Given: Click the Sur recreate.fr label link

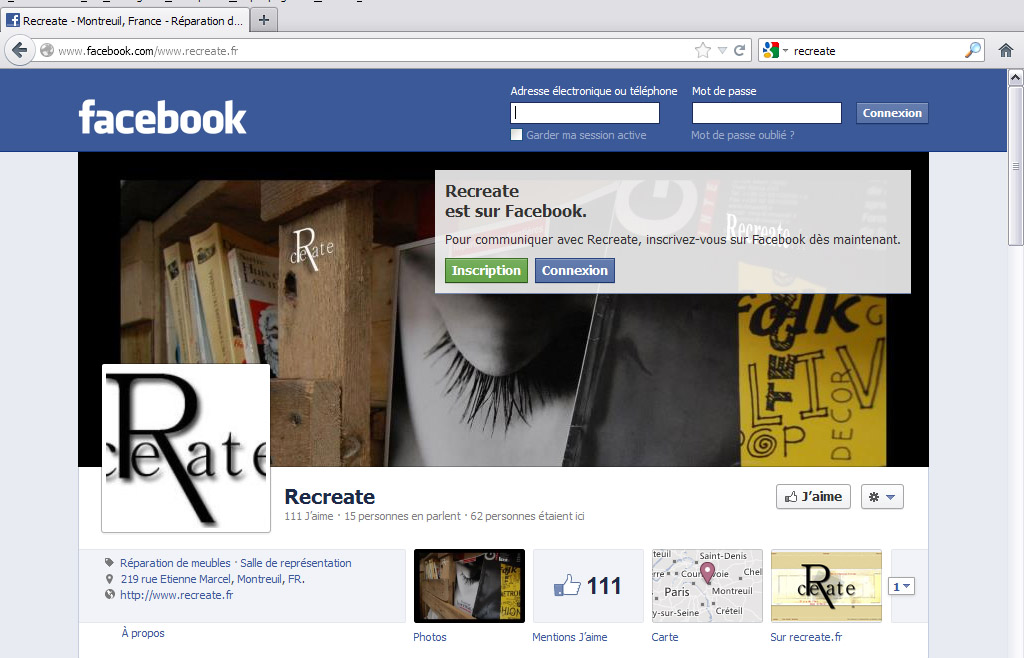Looking at the screenshot, I should coord(806,637).
